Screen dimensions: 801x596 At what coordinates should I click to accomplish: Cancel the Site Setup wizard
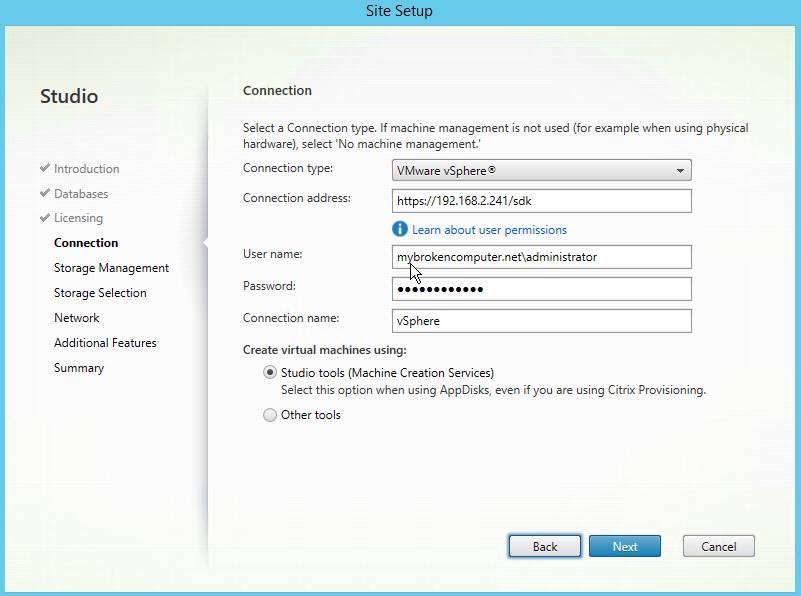pos(718,547)
